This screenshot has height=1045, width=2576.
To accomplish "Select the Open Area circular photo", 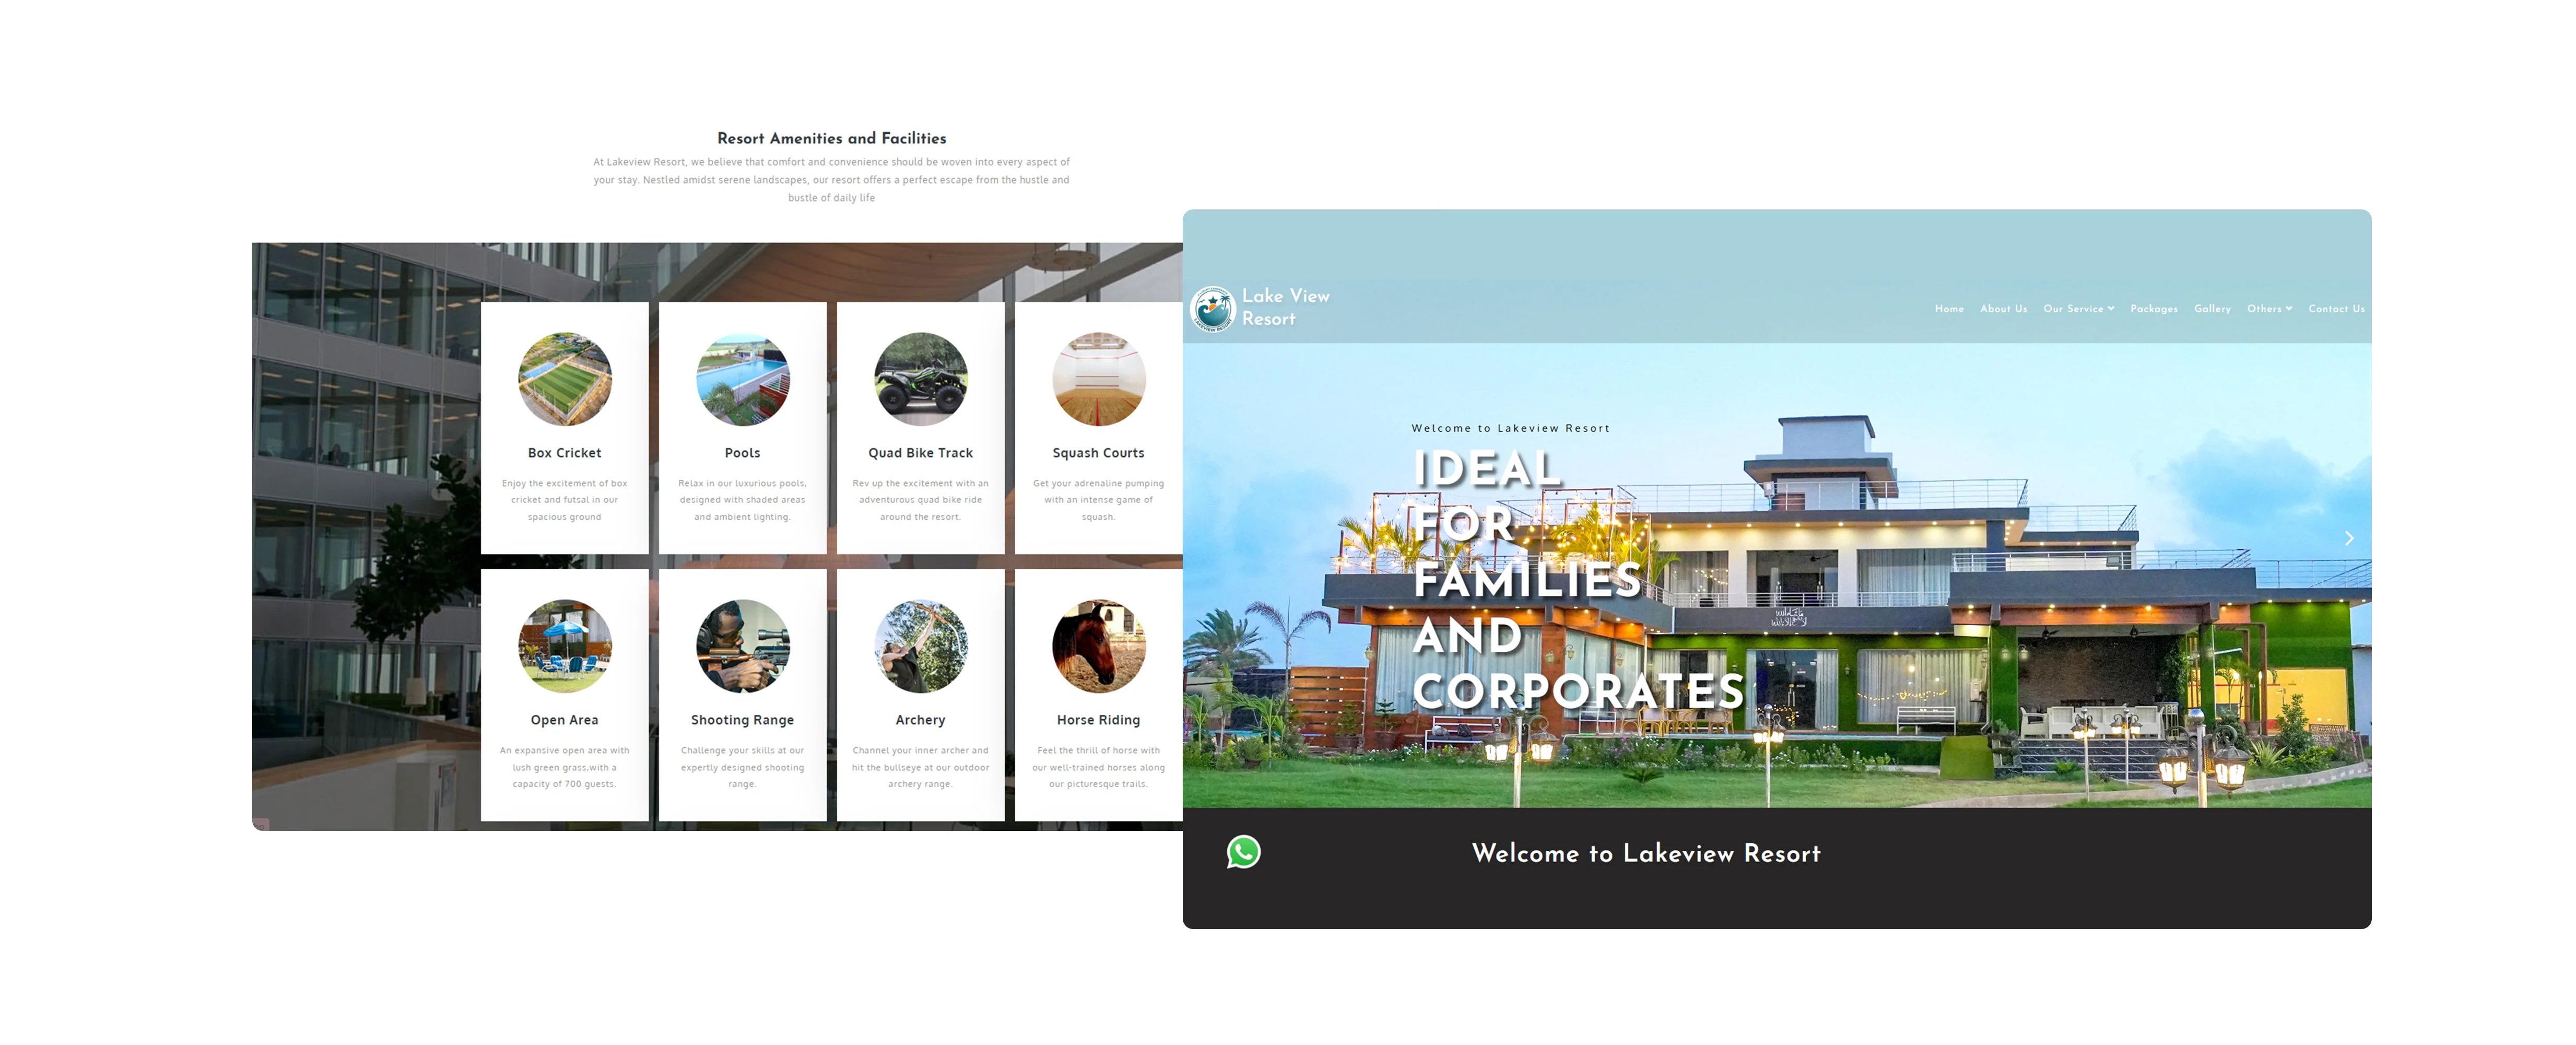I will tap(564, 646).
